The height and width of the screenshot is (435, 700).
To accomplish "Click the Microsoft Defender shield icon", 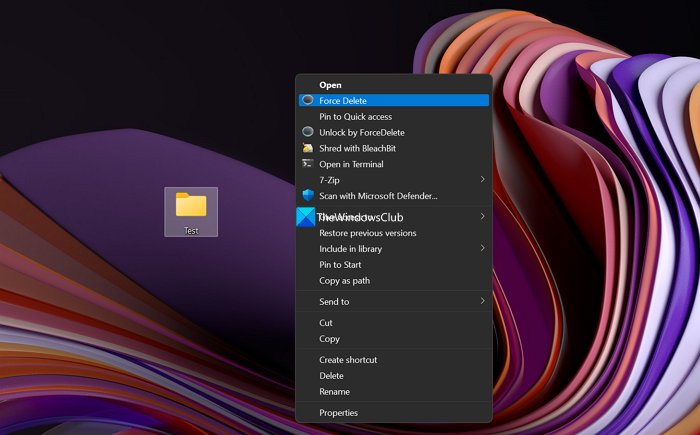I will coord(308,195).
